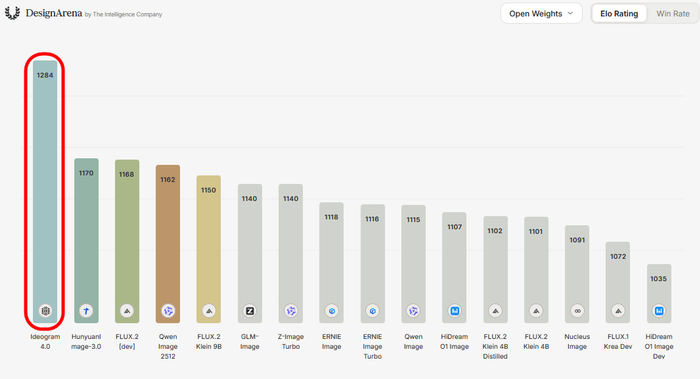Click the DesignArena title link
This screenshot has width=700, height=379.
54,13
